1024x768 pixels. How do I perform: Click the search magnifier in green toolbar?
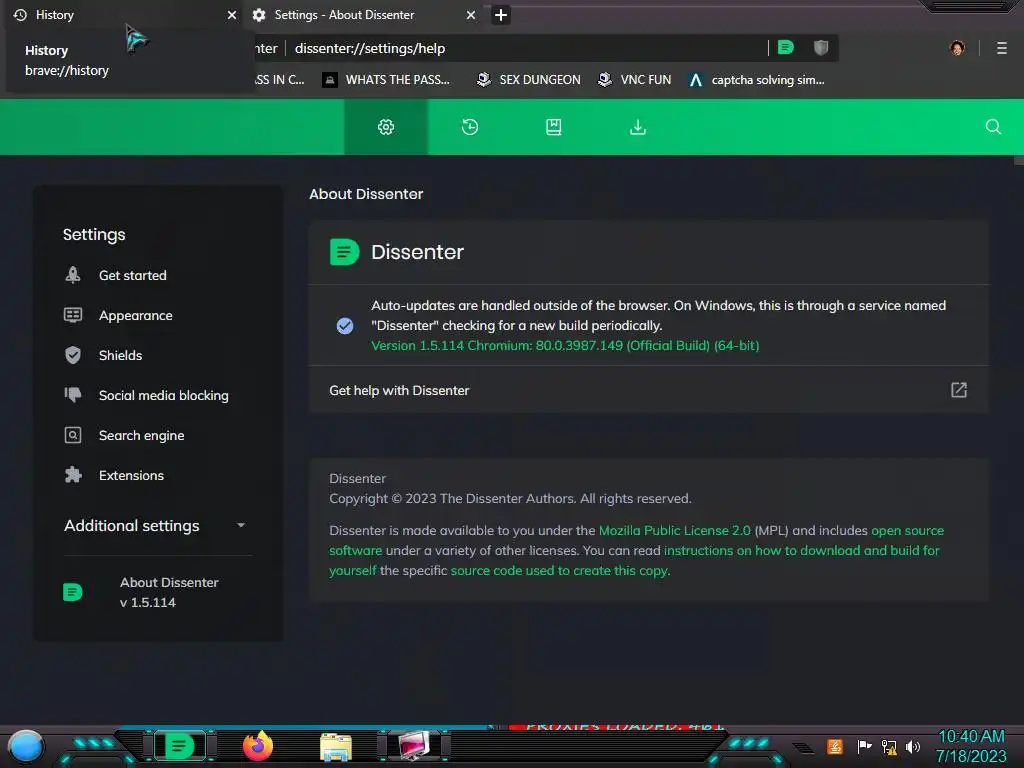click(993, 127)
